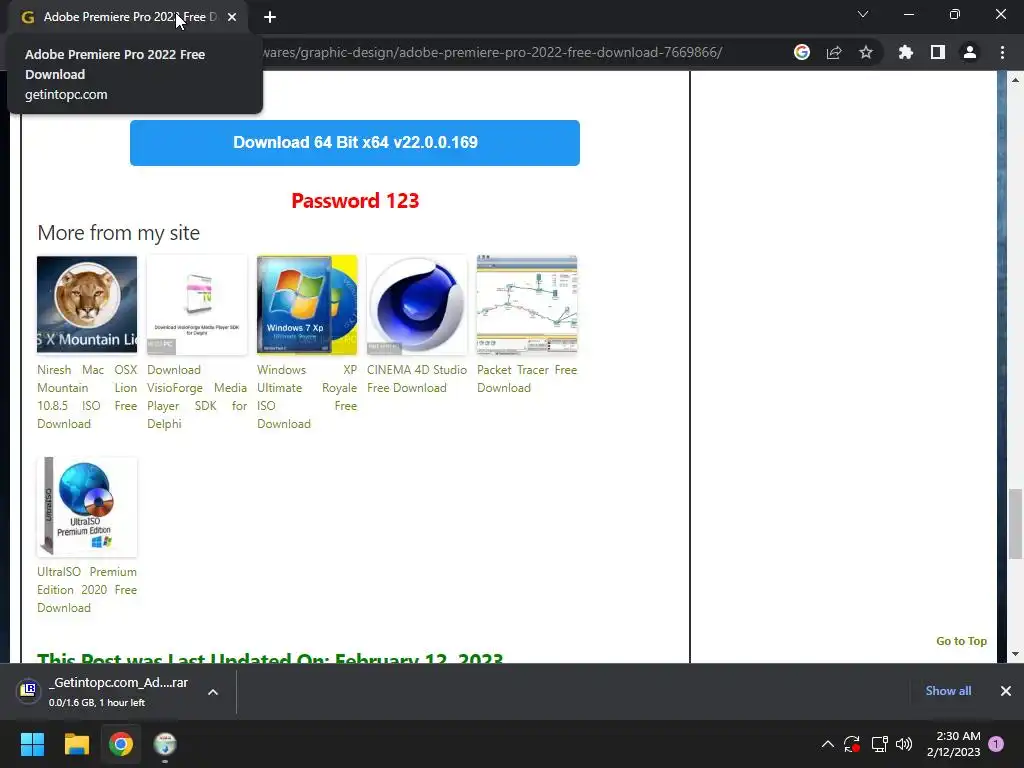Follow the CINEMA 4D Studio Free Download link
1024x768 pixels.
(x=417, y=379)
